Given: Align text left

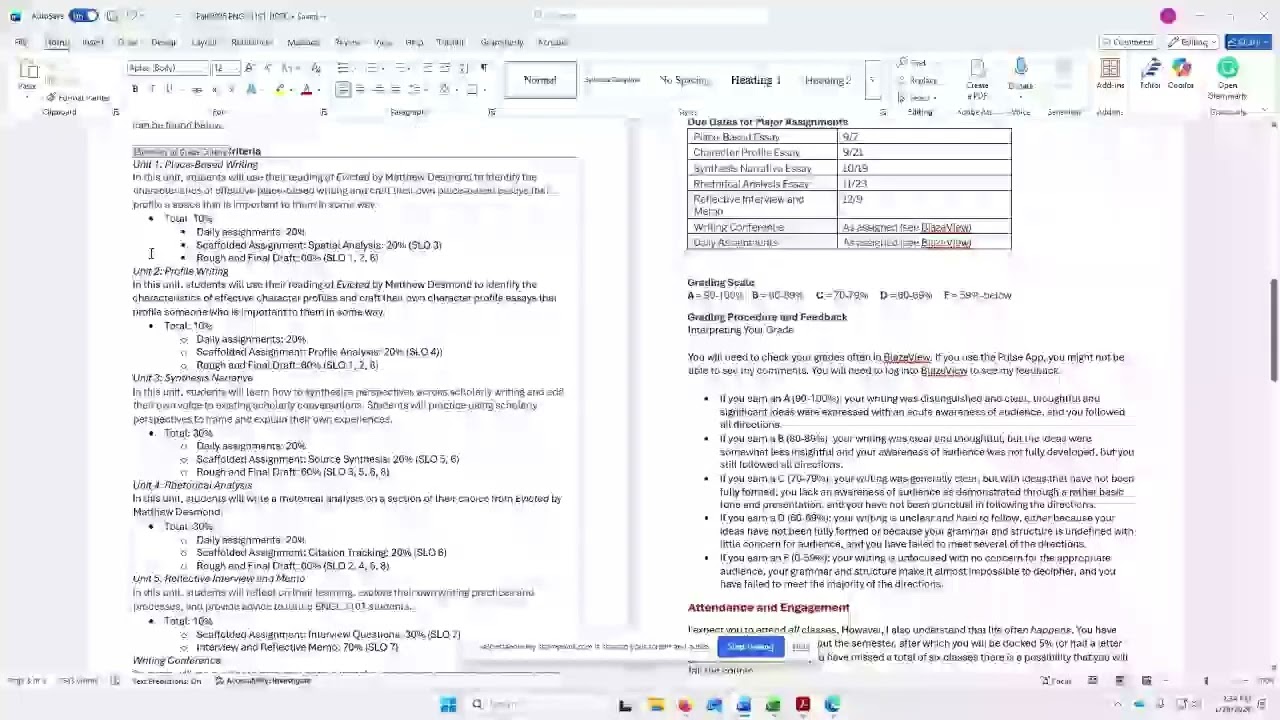Looking at the screenshot, I should click(343, 90).
